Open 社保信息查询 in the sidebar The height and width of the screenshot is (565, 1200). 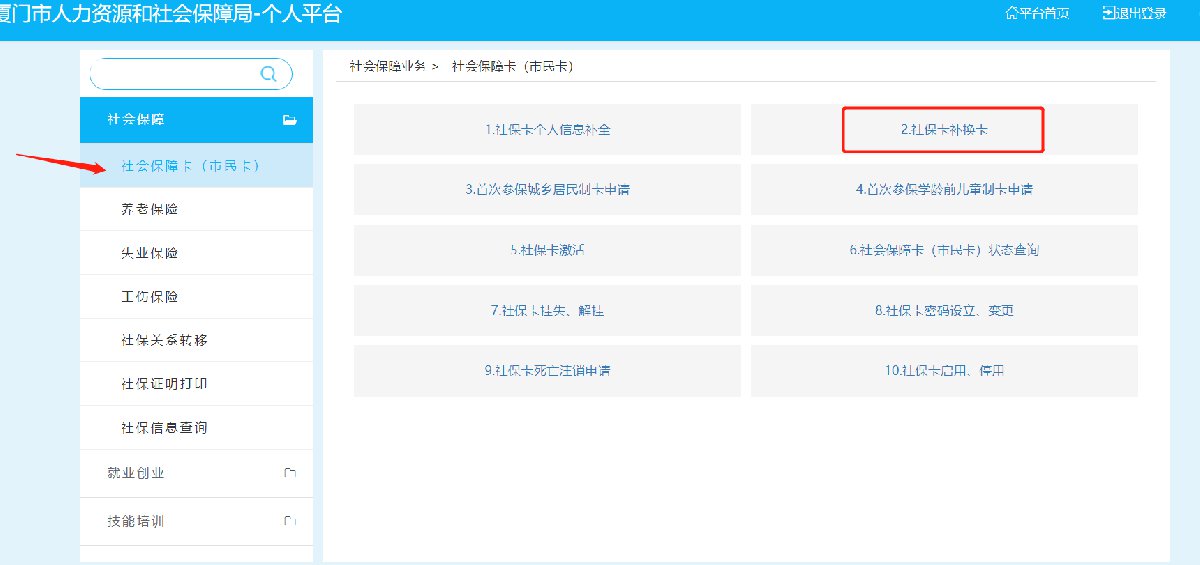[164, 428]
